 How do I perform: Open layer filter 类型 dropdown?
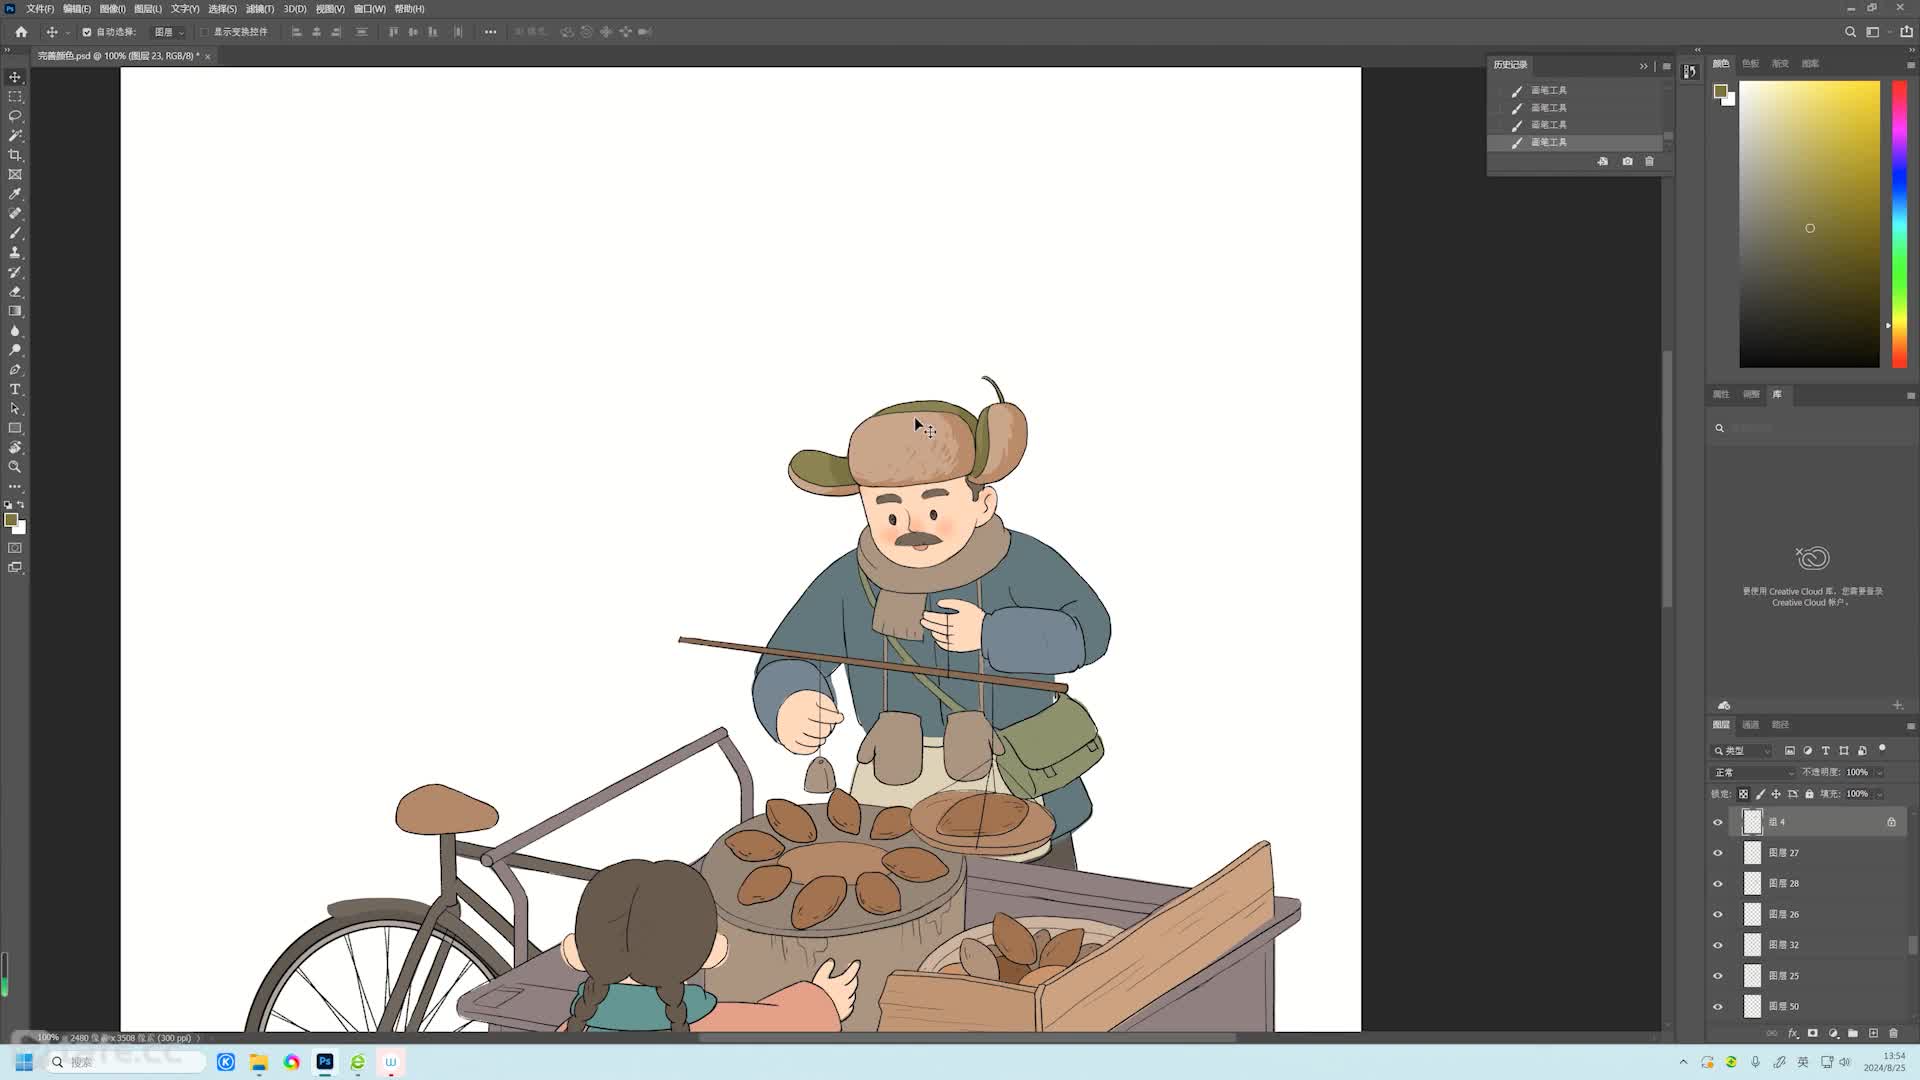pyautogui.click(x=1742, y=750)
